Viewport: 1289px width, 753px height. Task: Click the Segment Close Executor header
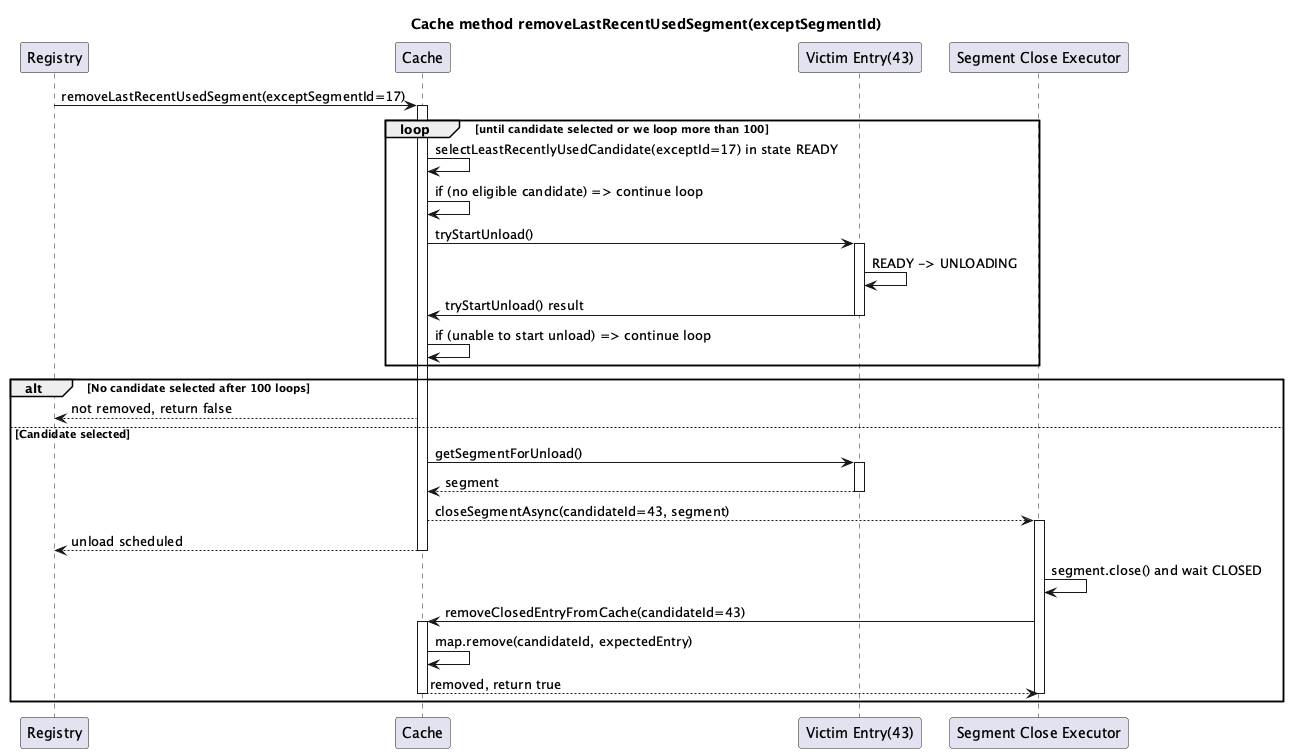pos(1037,57)
